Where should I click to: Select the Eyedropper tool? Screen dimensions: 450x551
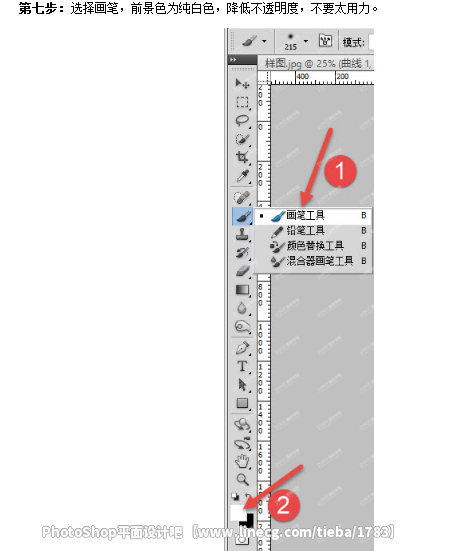click(242, 176)
